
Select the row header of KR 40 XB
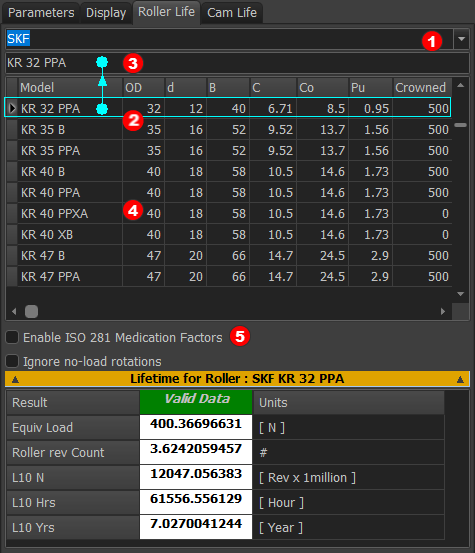(12, 235)
